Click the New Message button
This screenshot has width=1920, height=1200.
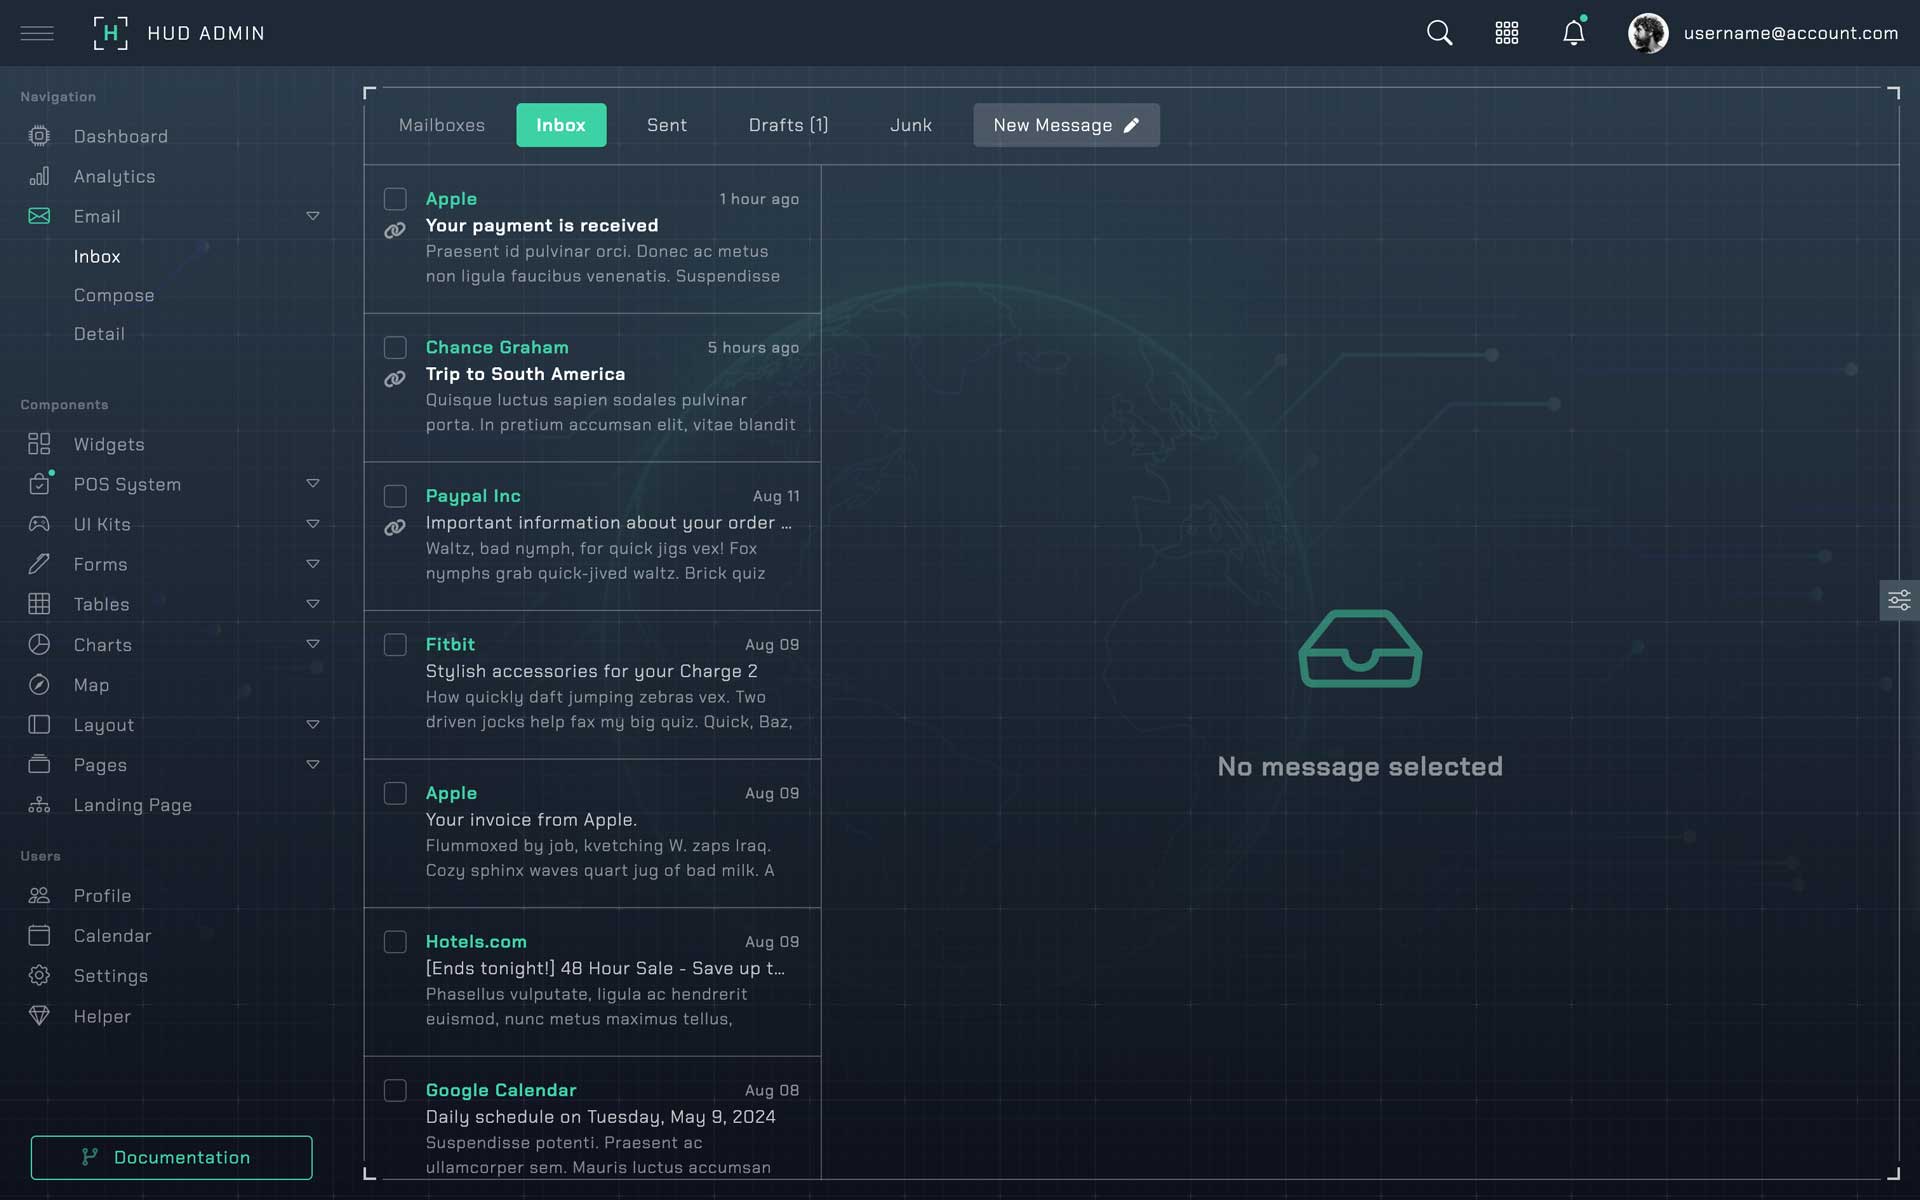pyautogui.click(x=1066, y=125)
